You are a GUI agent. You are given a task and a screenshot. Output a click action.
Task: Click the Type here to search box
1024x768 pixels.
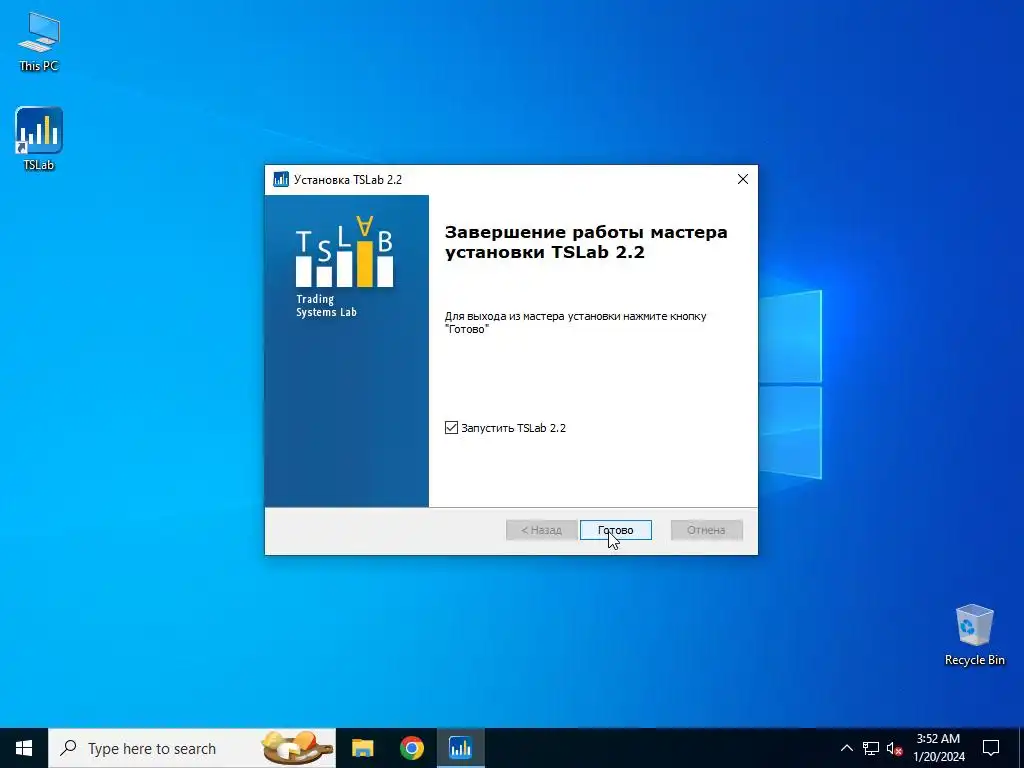point(192,748)
